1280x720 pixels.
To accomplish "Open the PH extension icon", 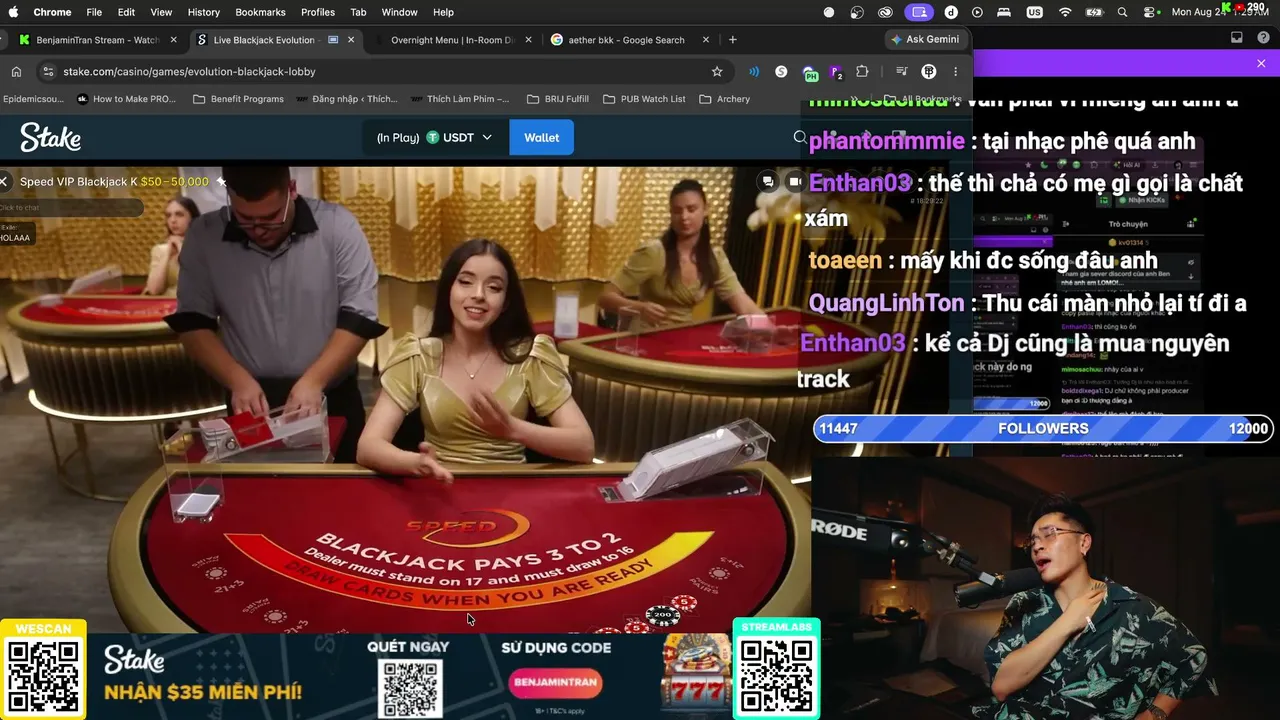I will click(x=810, y=72).
